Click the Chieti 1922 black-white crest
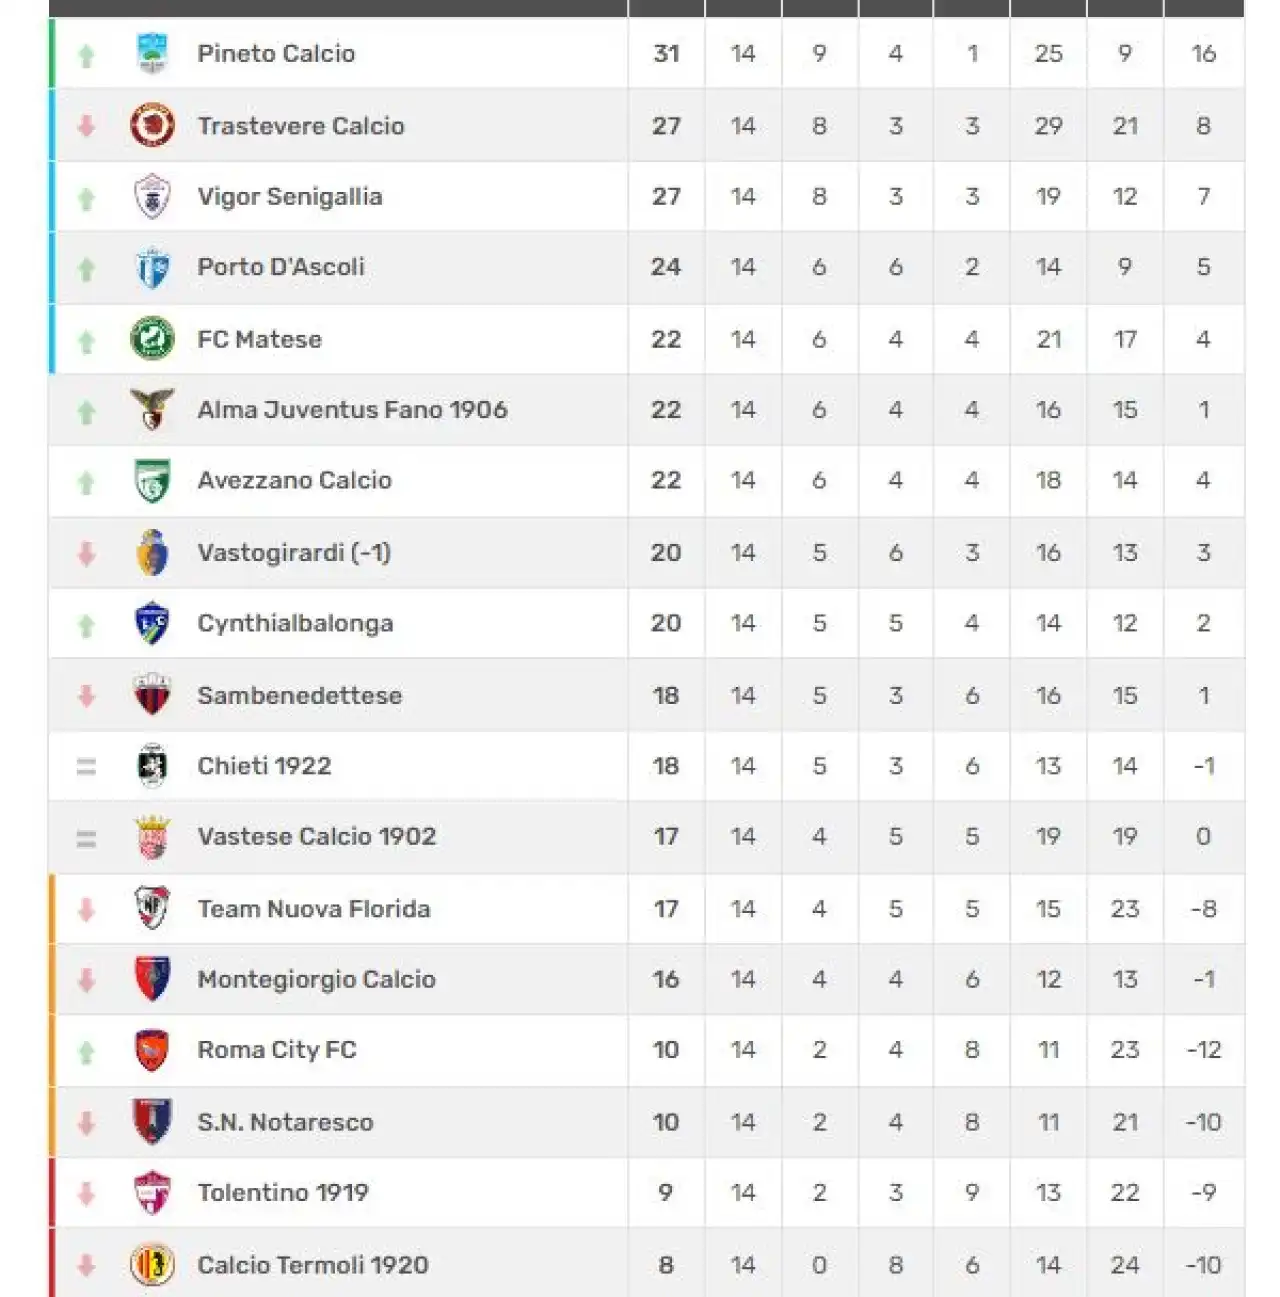 tap(152, 766)
